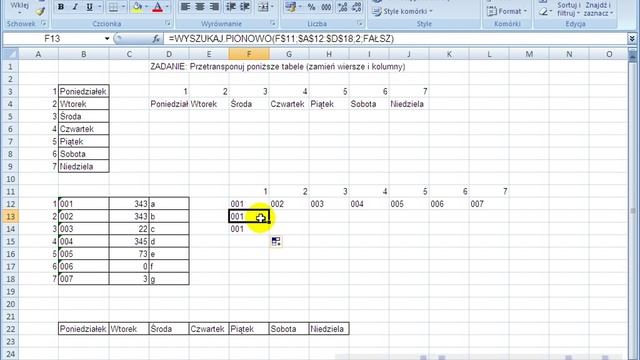
Task: Align text right
Action: pyautogui.click(x=214, y=7)
